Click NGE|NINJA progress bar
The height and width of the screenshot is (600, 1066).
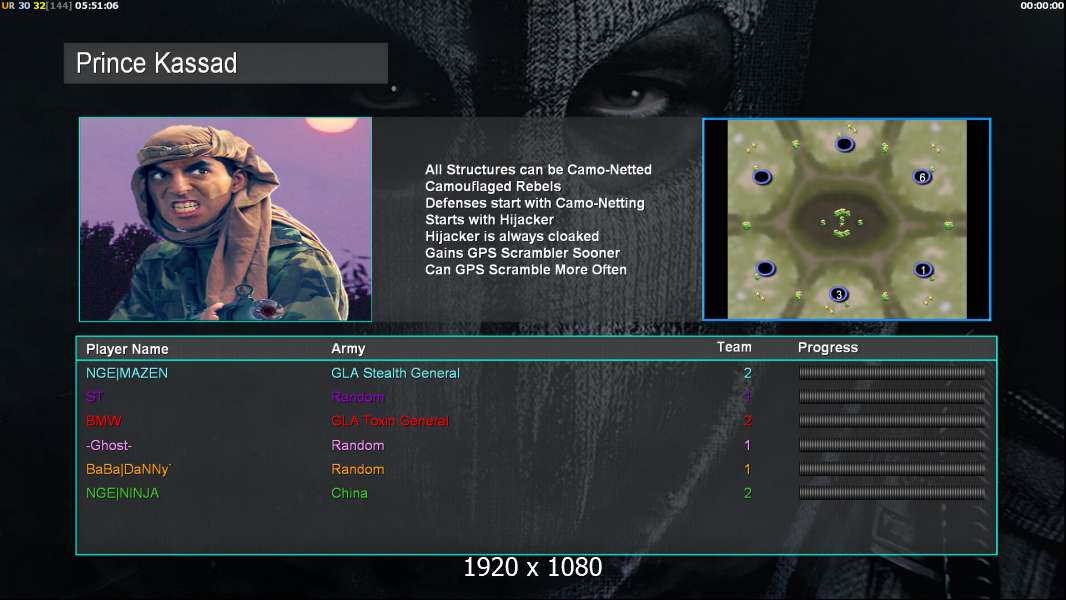pyautogui.click(x=892, y=493)
